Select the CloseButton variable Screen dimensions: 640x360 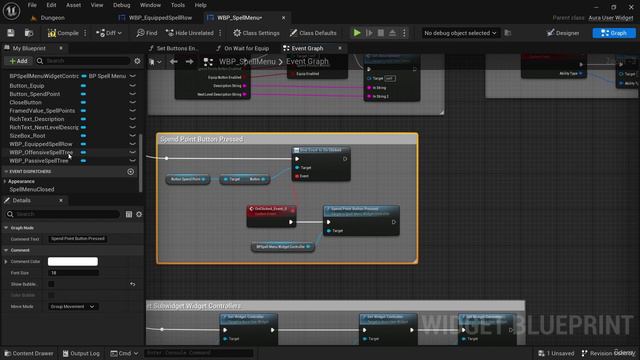click(25, 102)
